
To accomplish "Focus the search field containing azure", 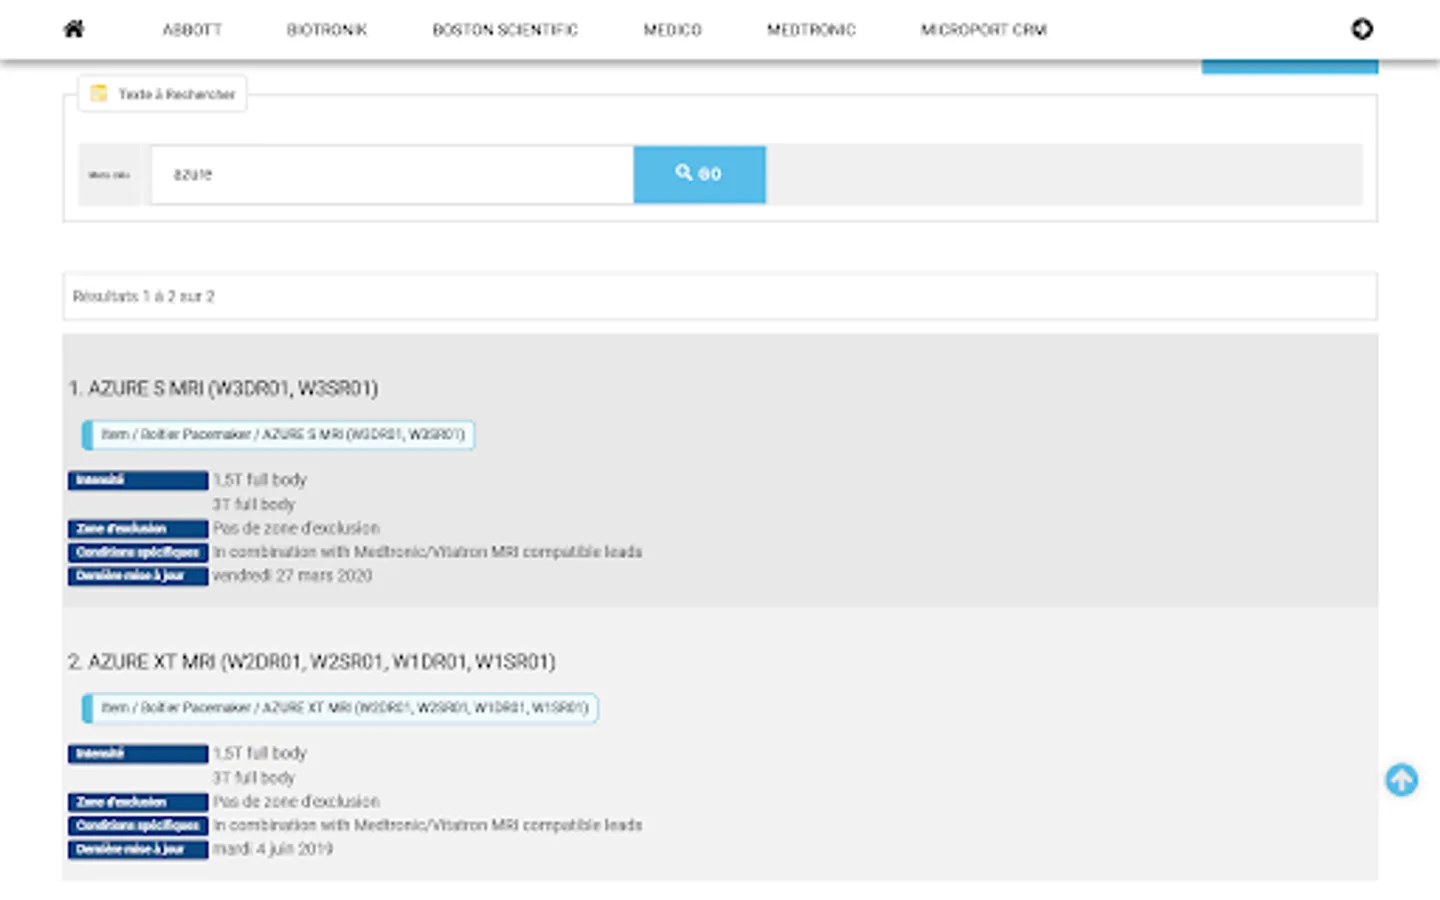I will tap(392, 174).
